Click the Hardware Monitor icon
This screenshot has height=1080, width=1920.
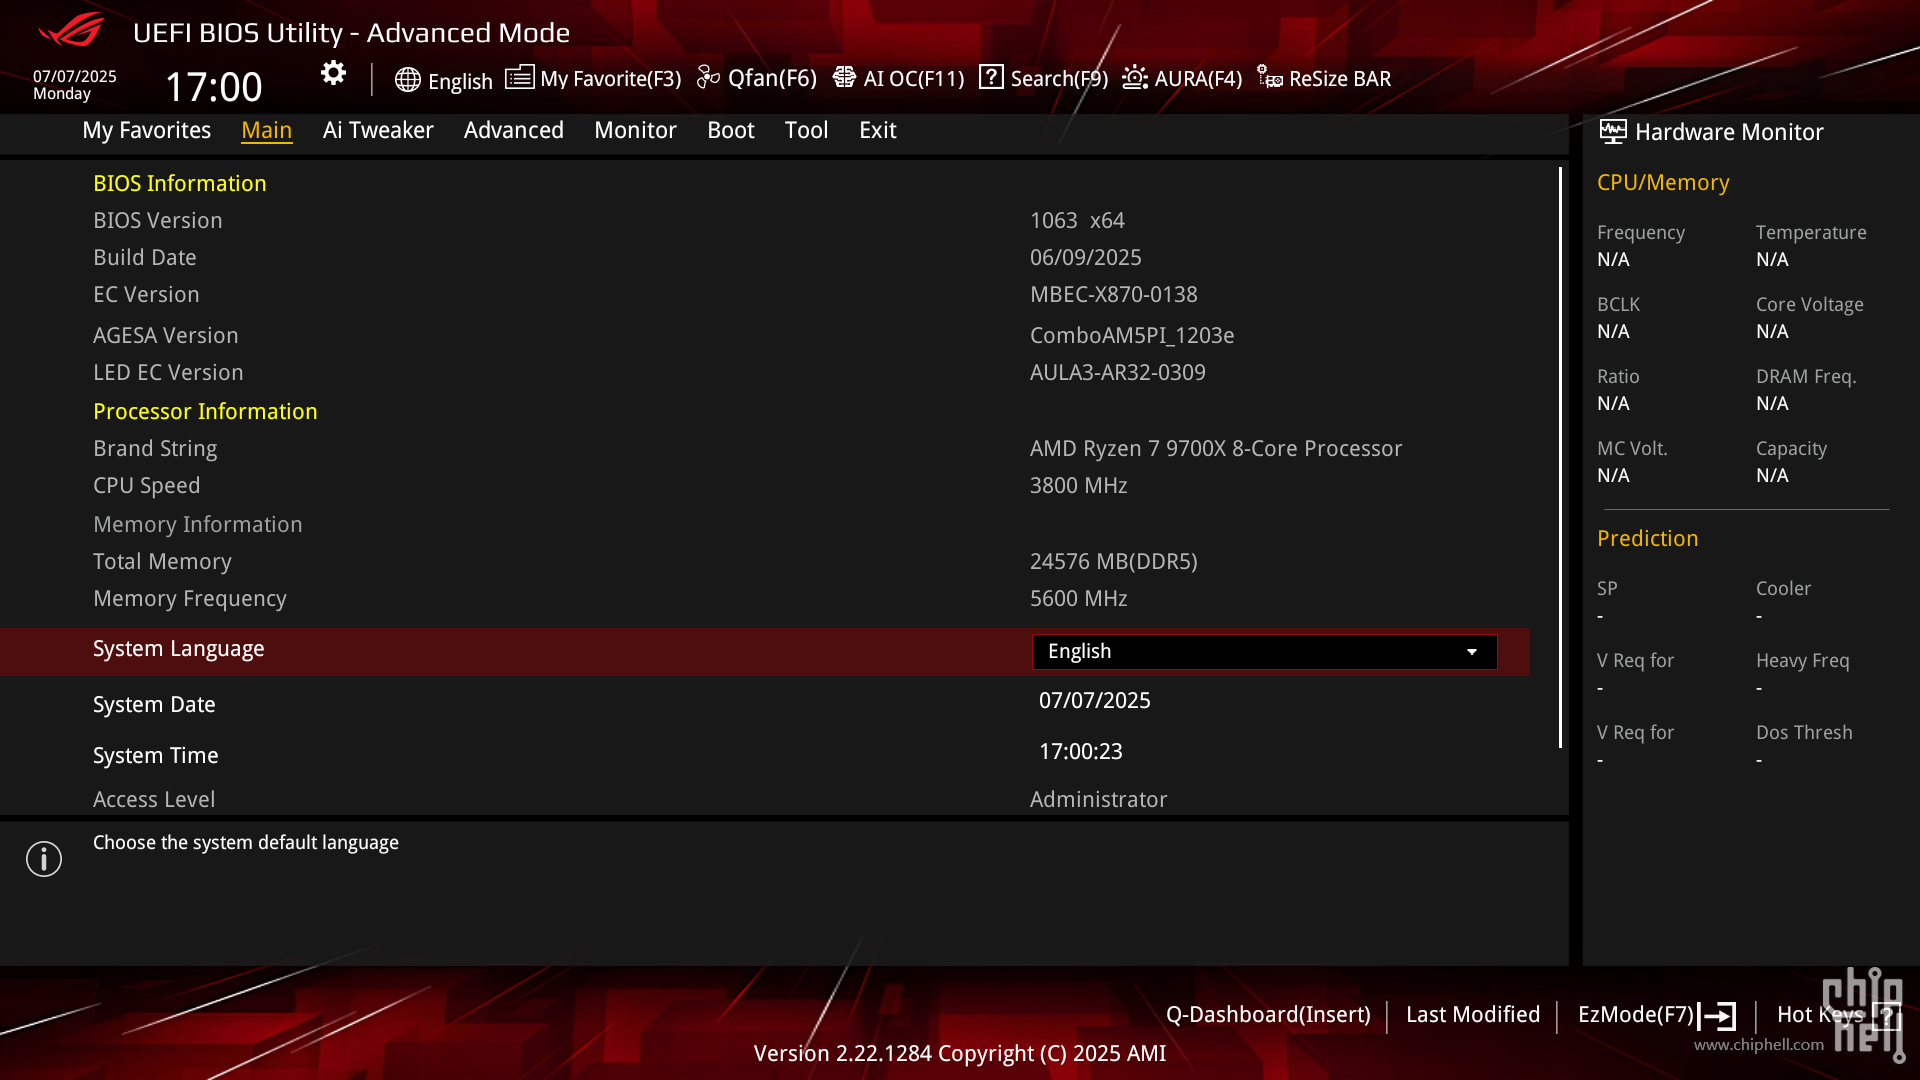(x=1612, y=131)
